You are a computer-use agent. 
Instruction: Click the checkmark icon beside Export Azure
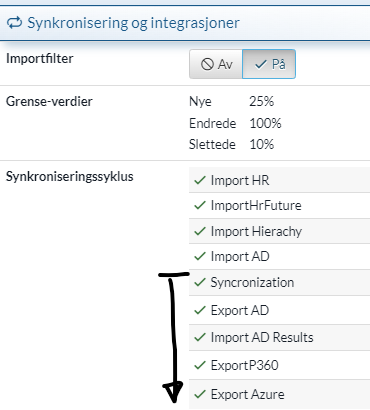click(200, 394)
